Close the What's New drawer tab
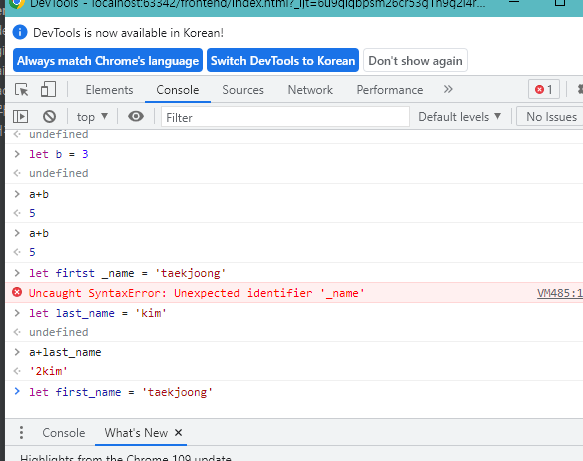This screenshot has width=583, height=461. click(178, 432)
